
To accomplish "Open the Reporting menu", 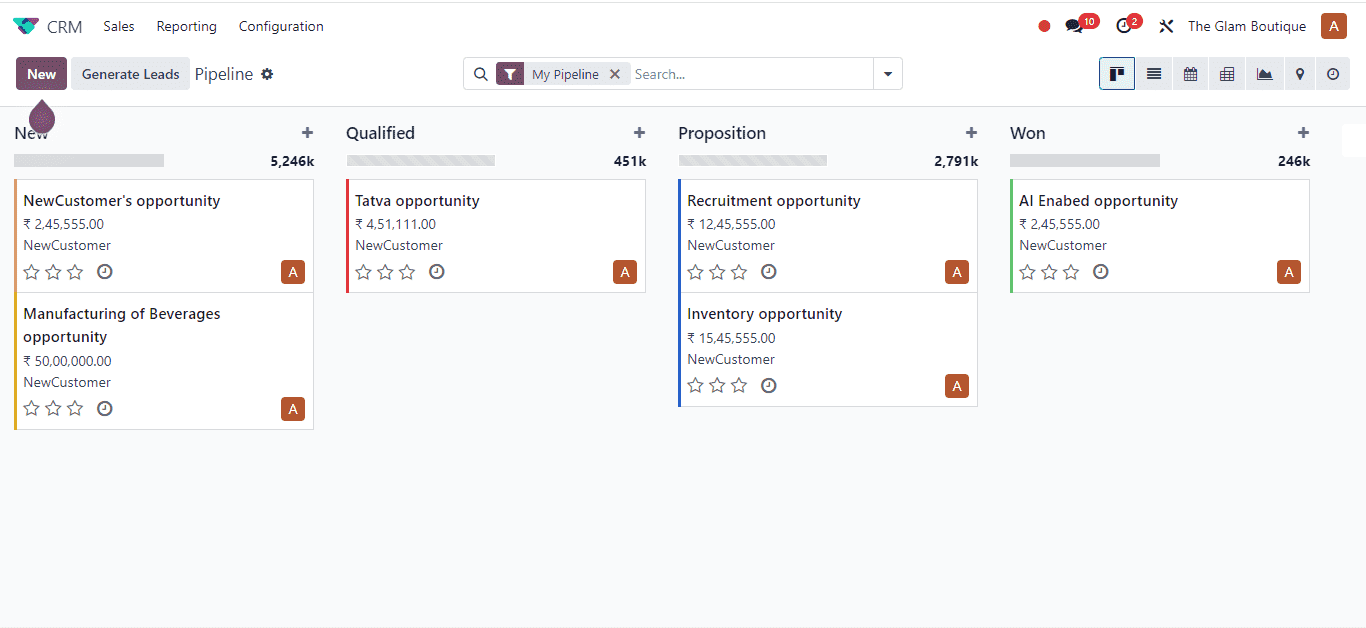I will [x=186, y=26].
